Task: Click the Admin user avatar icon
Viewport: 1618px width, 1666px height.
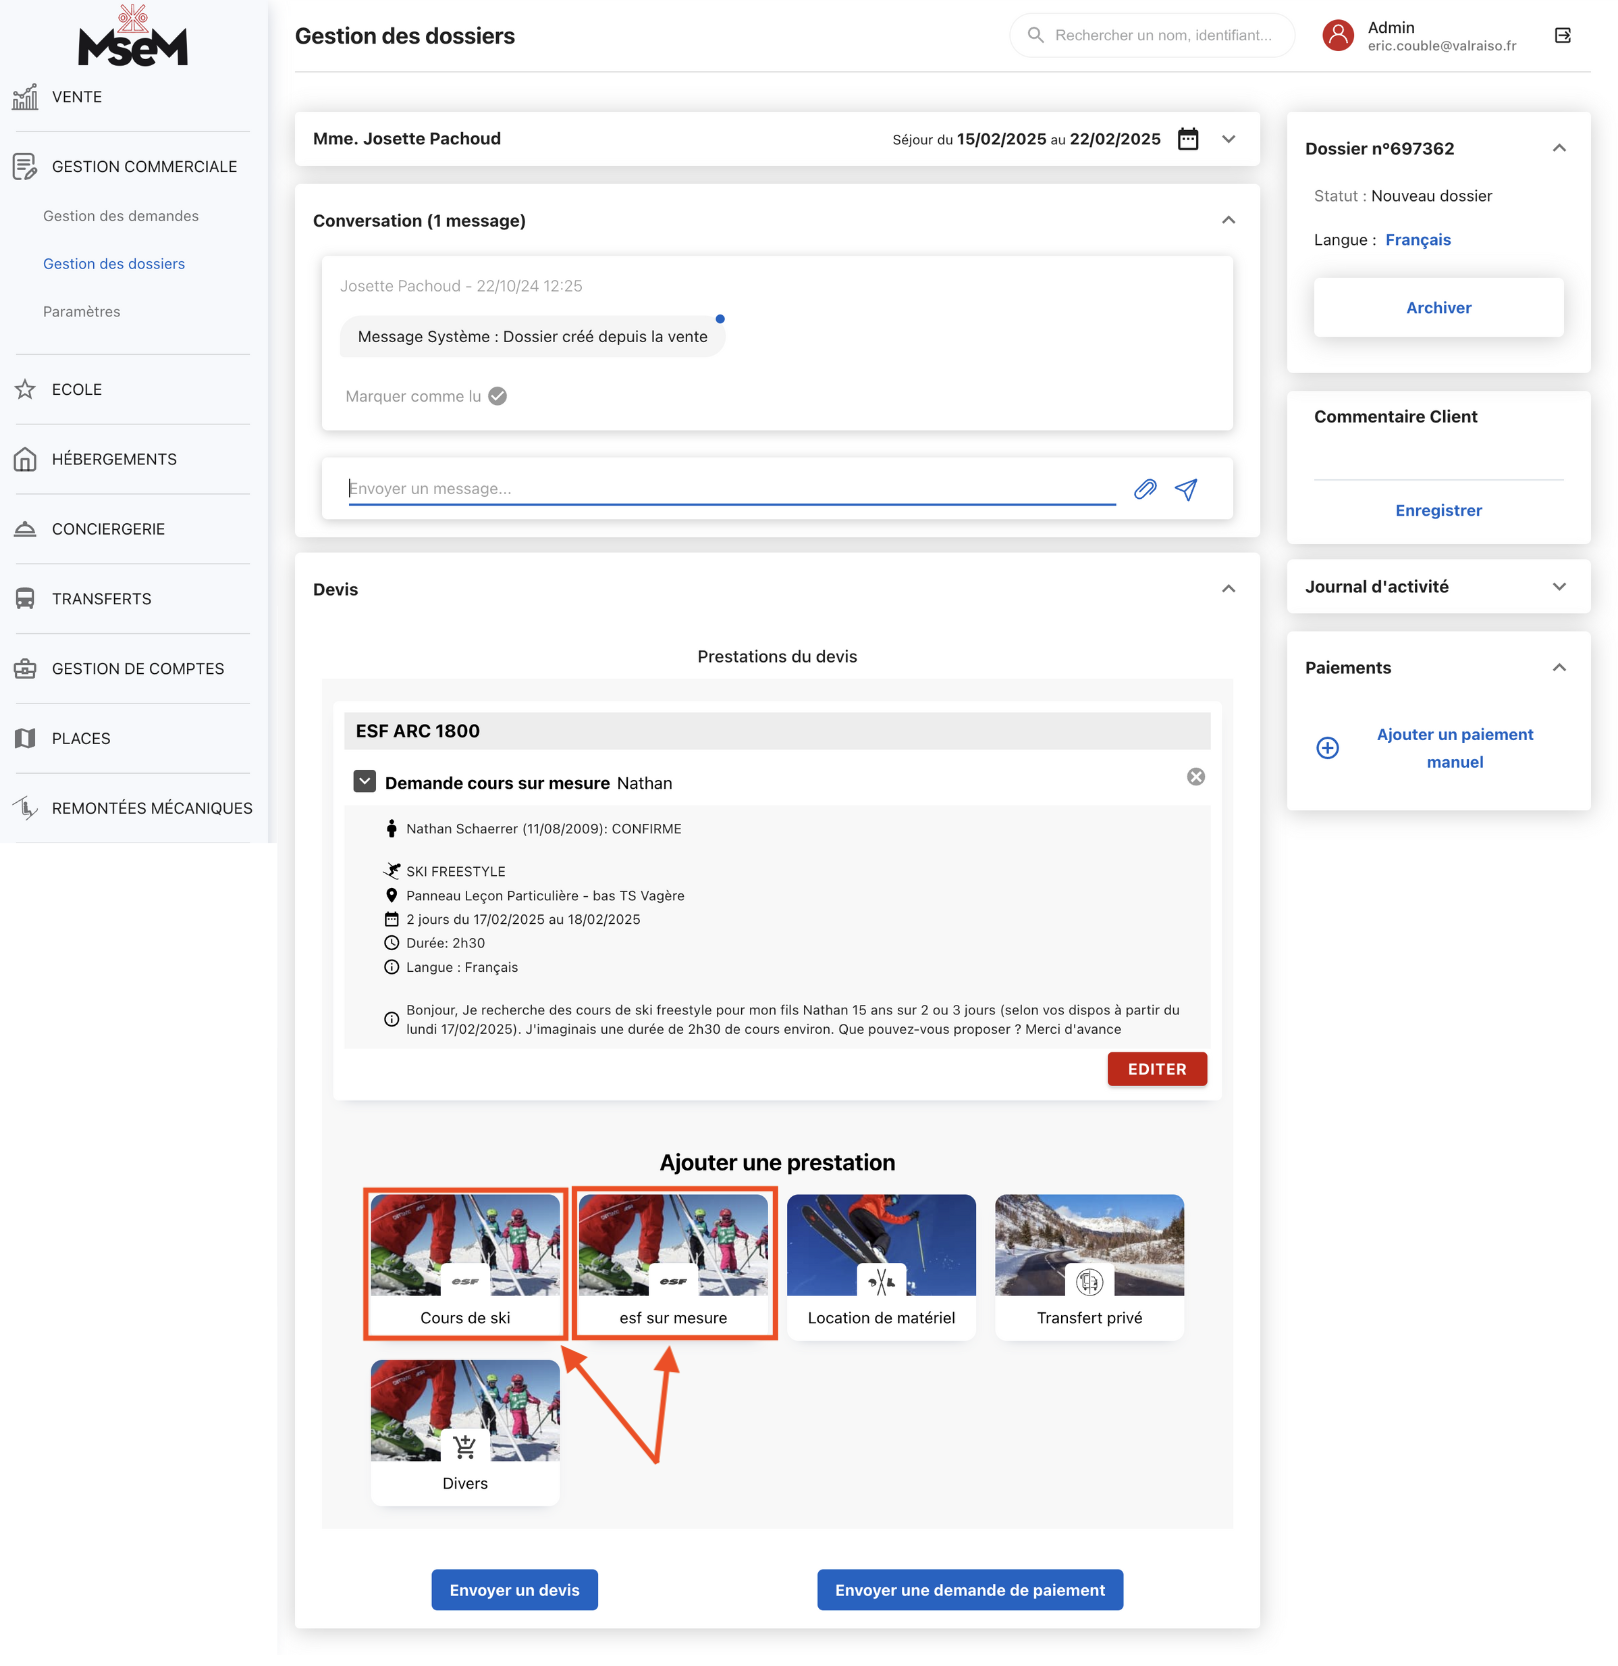Action: pos(1338,36)
